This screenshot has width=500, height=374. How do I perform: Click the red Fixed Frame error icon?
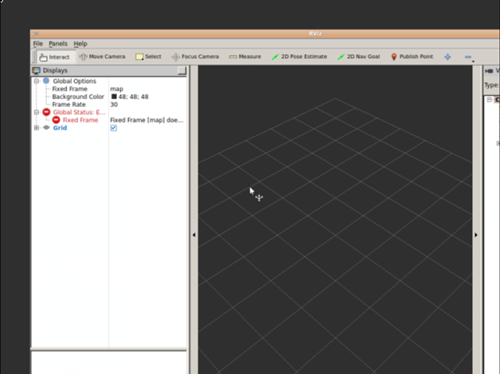[56, 120]
